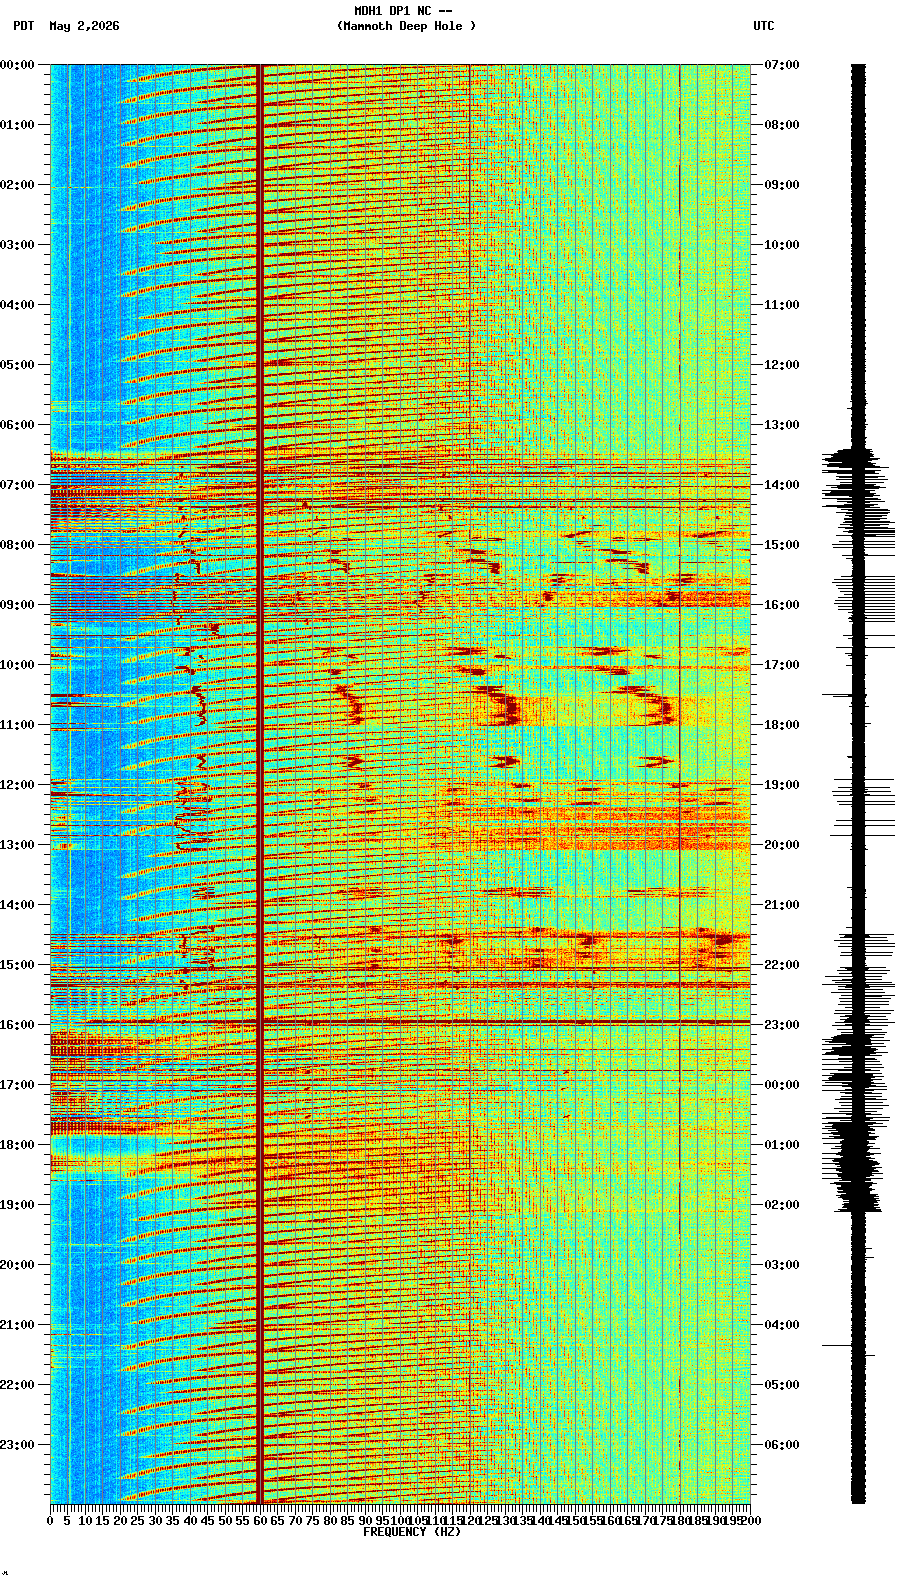This screenshot has width=902, height=1584.
Task: Select 07:00 on the PDT time axis
Action: 18,485
